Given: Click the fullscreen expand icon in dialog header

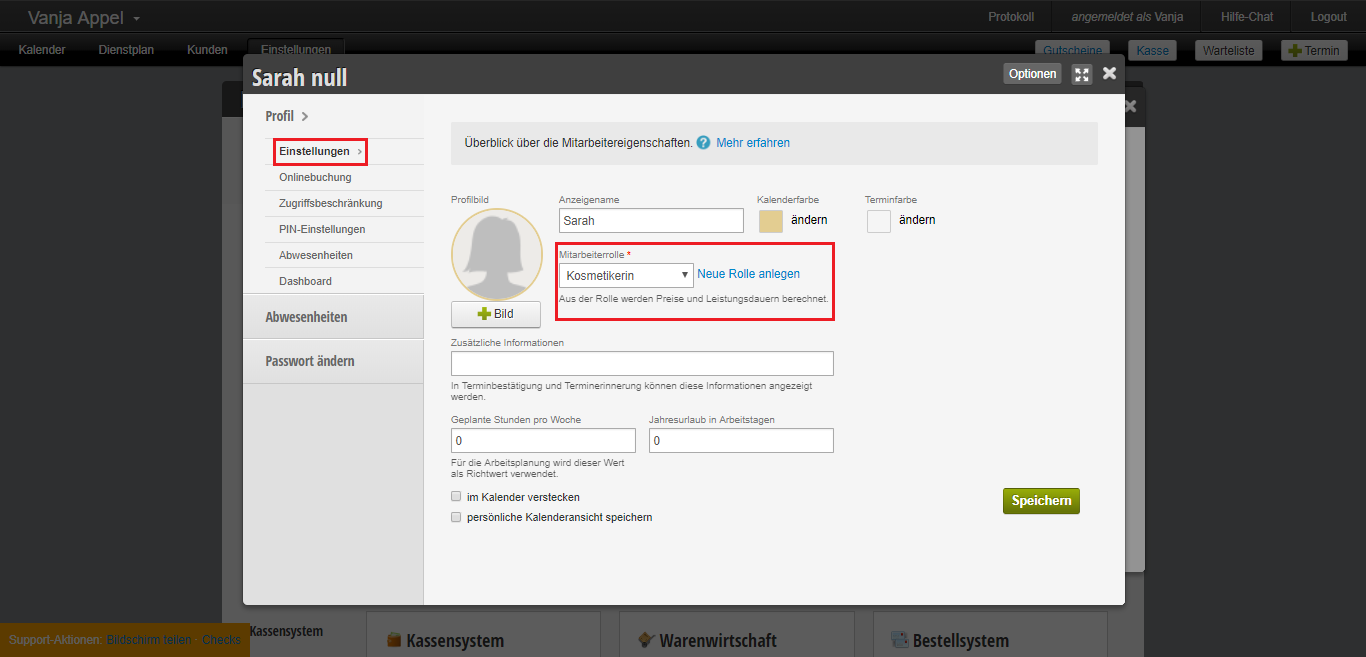Looking at the screenshot, I should point(1081,74).
